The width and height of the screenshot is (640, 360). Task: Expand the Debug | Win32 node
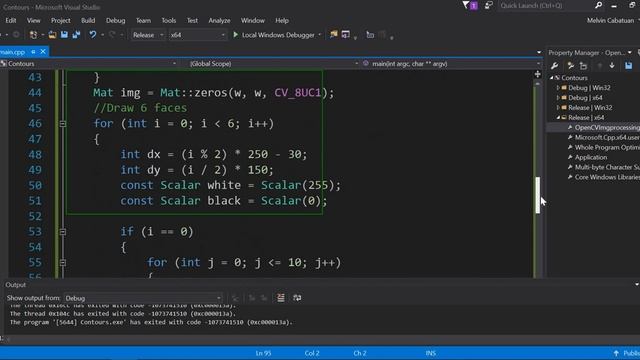click(558, 88)
